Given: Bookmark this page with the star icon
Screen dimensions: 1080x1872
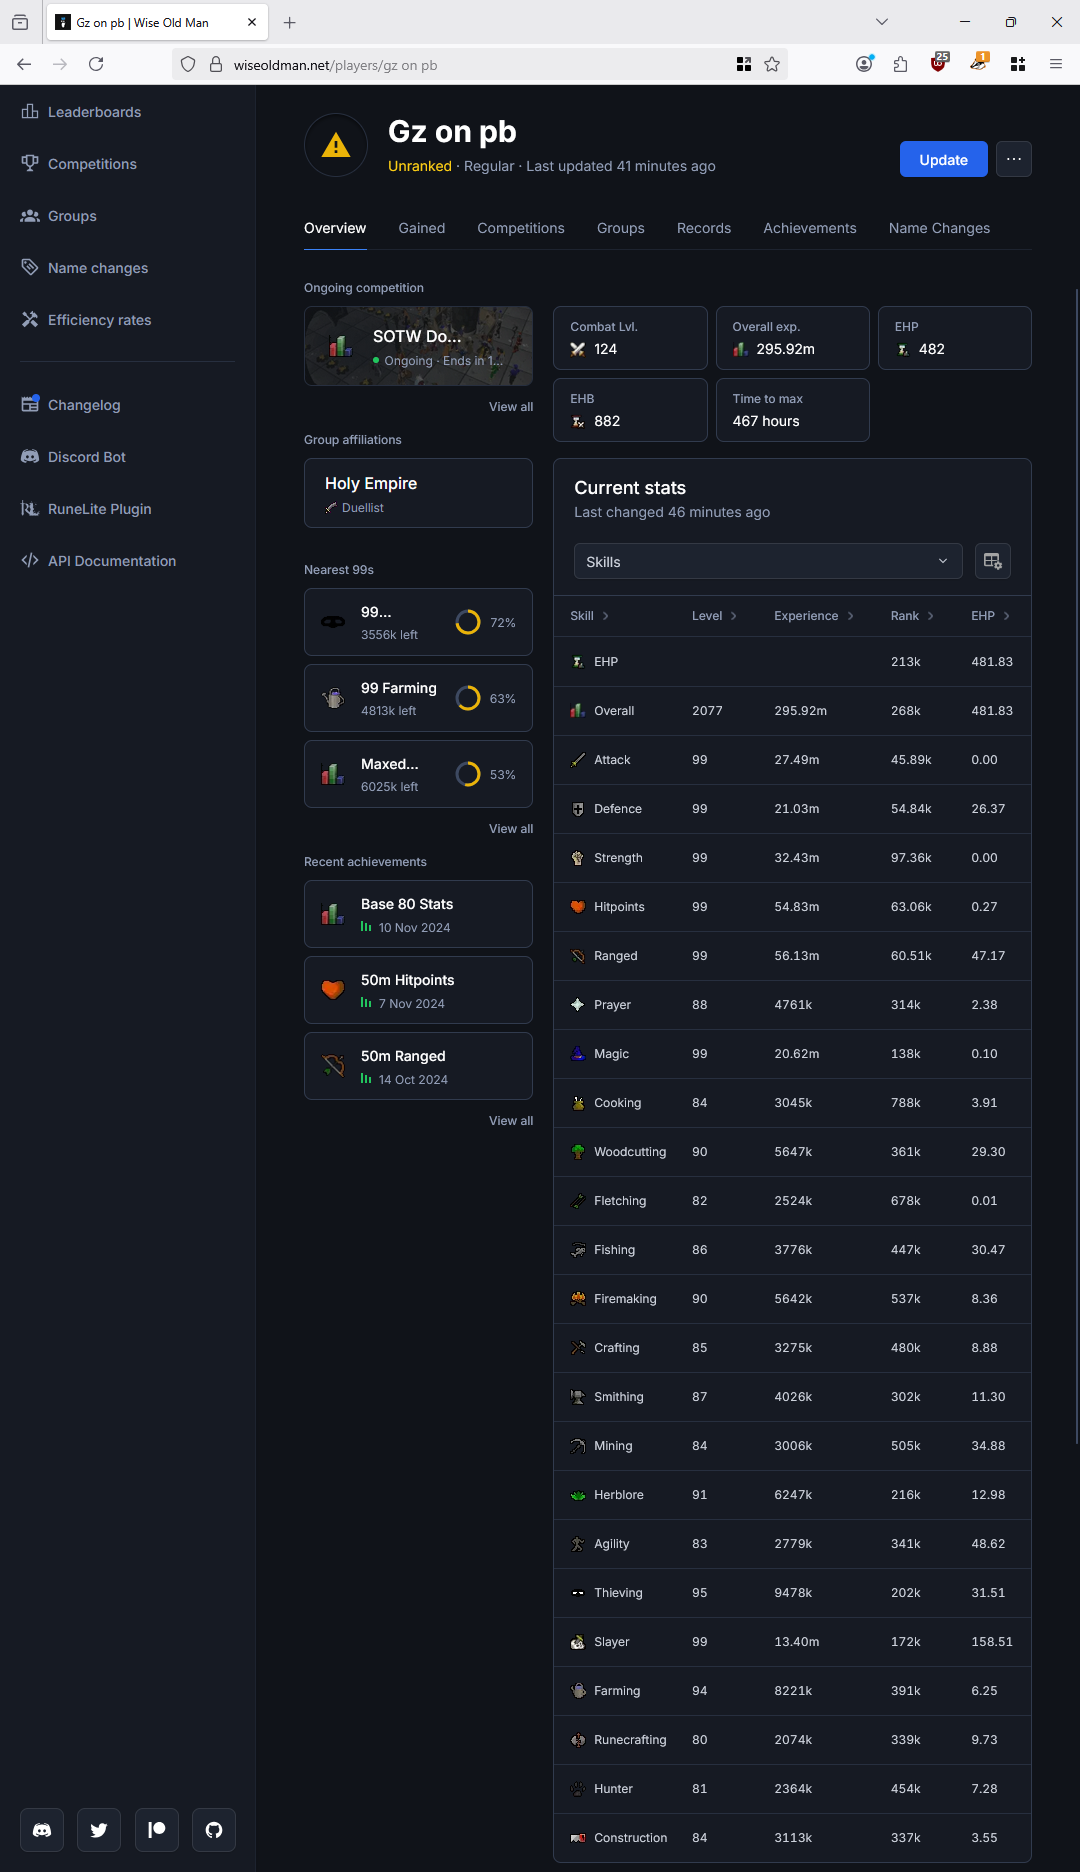Looking at the screenshot, I should click(772, 64).
